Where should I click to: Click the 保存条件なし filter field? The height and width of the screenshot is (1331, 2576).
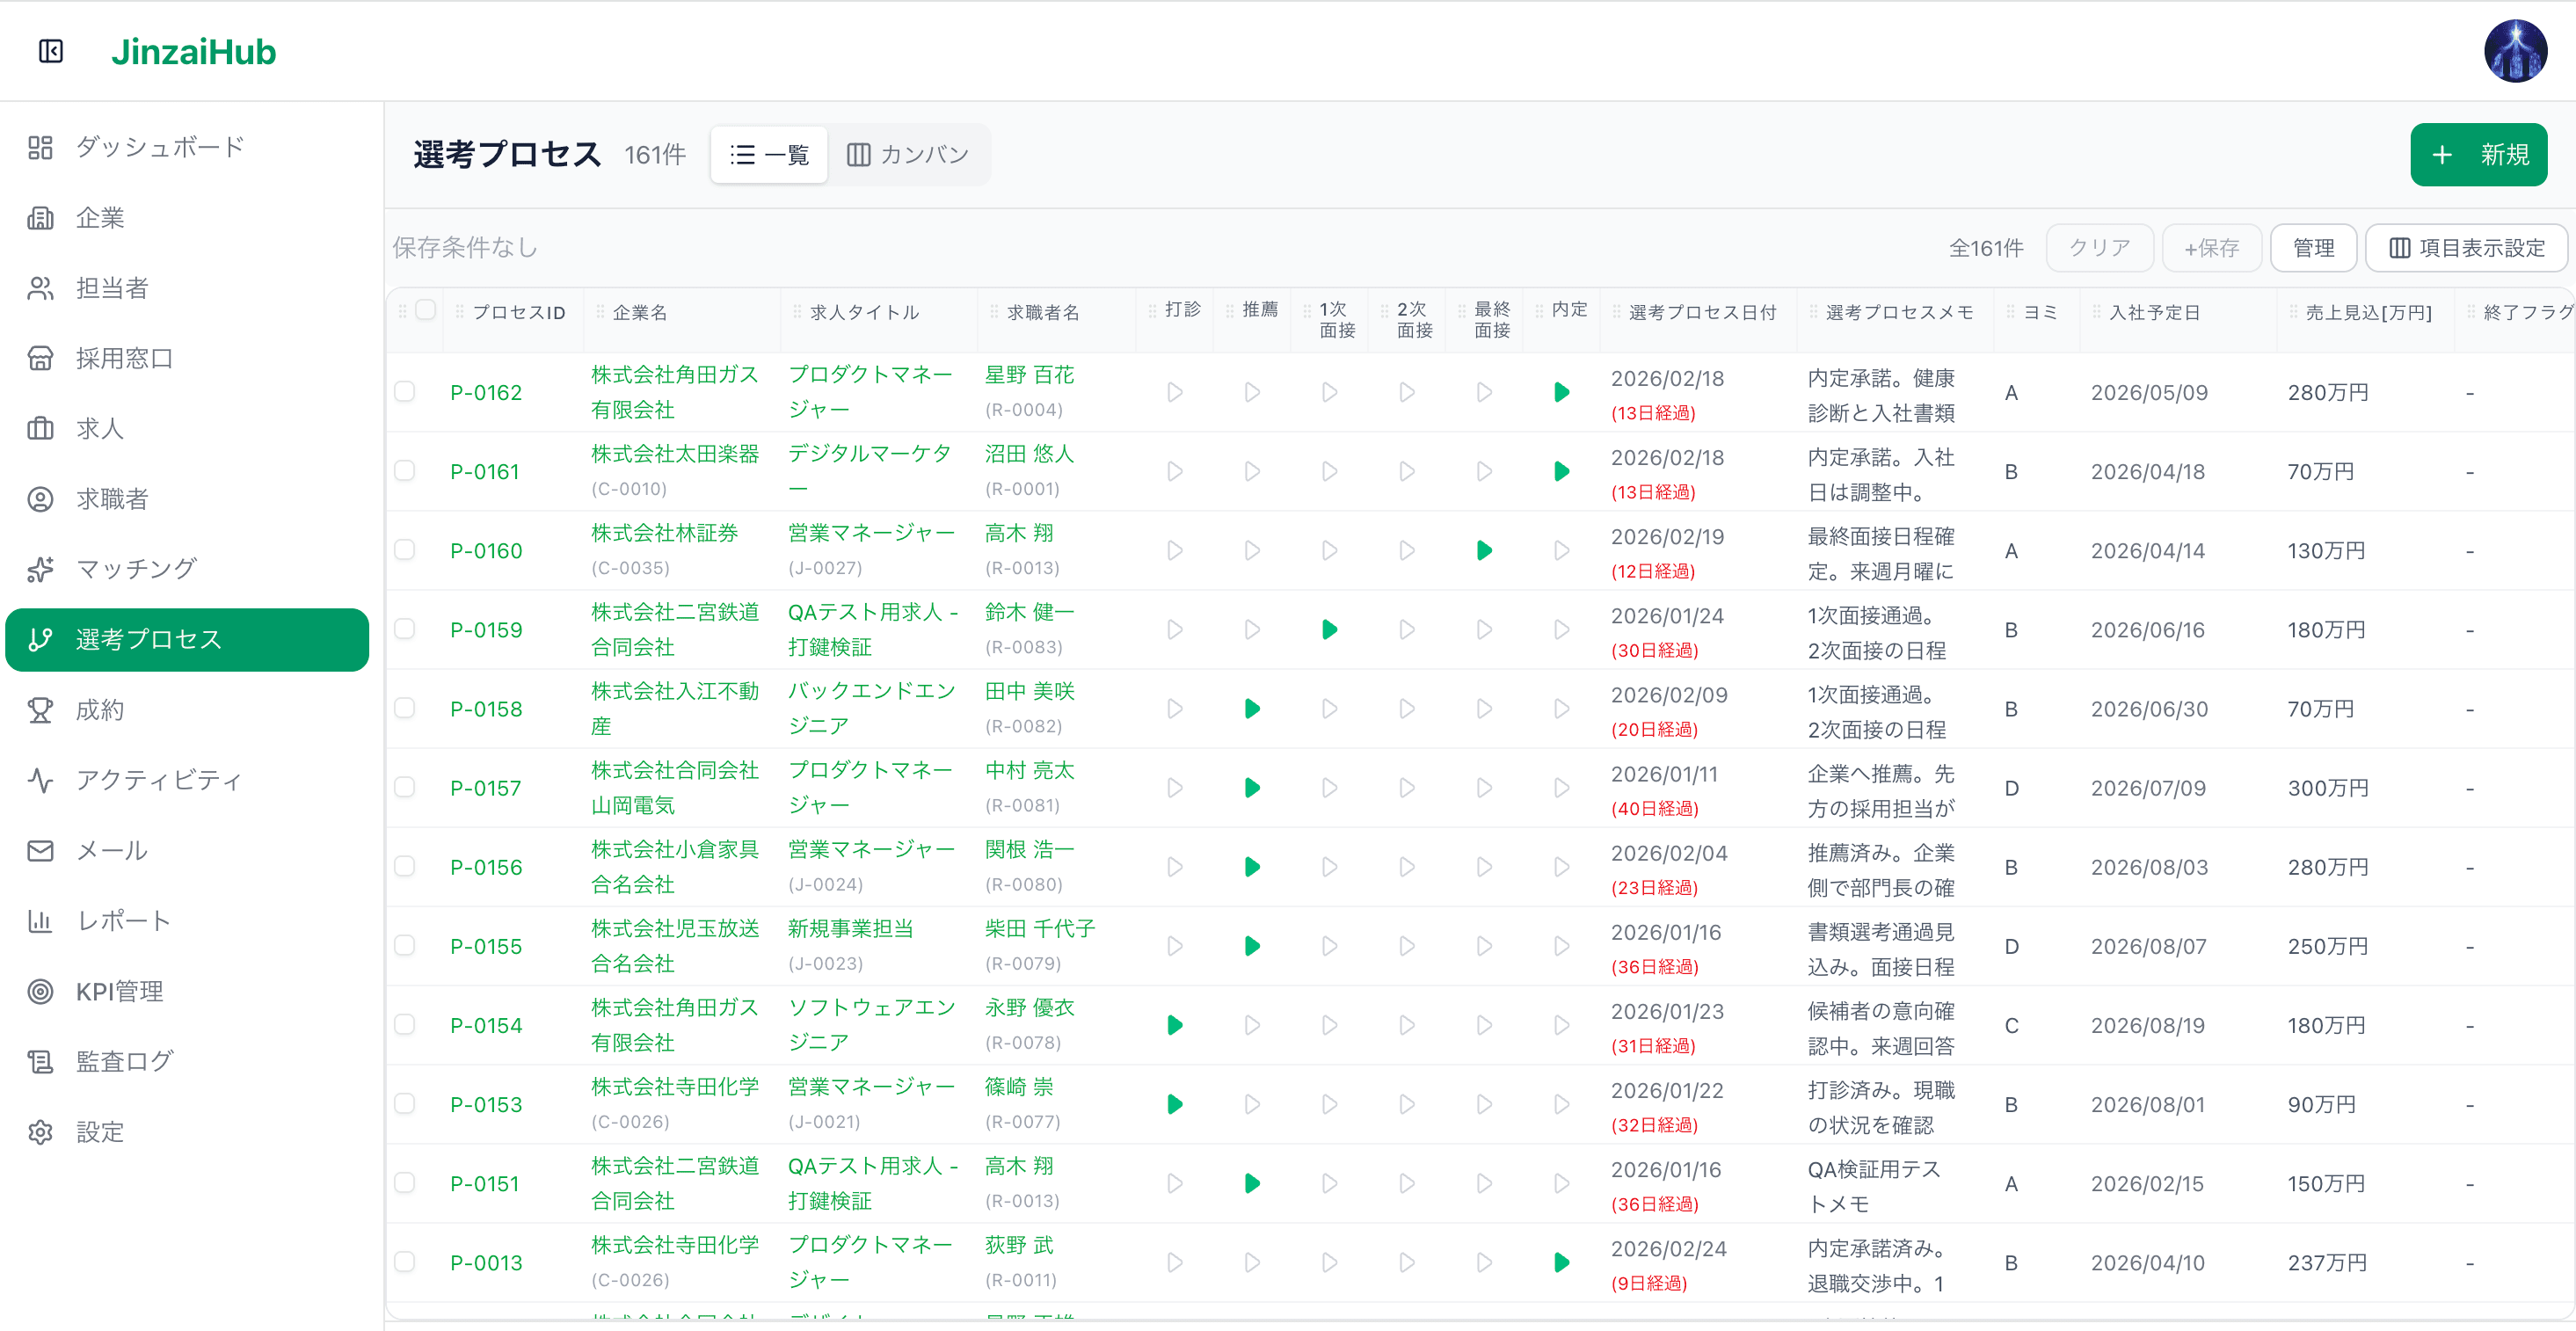pos(464,246)
